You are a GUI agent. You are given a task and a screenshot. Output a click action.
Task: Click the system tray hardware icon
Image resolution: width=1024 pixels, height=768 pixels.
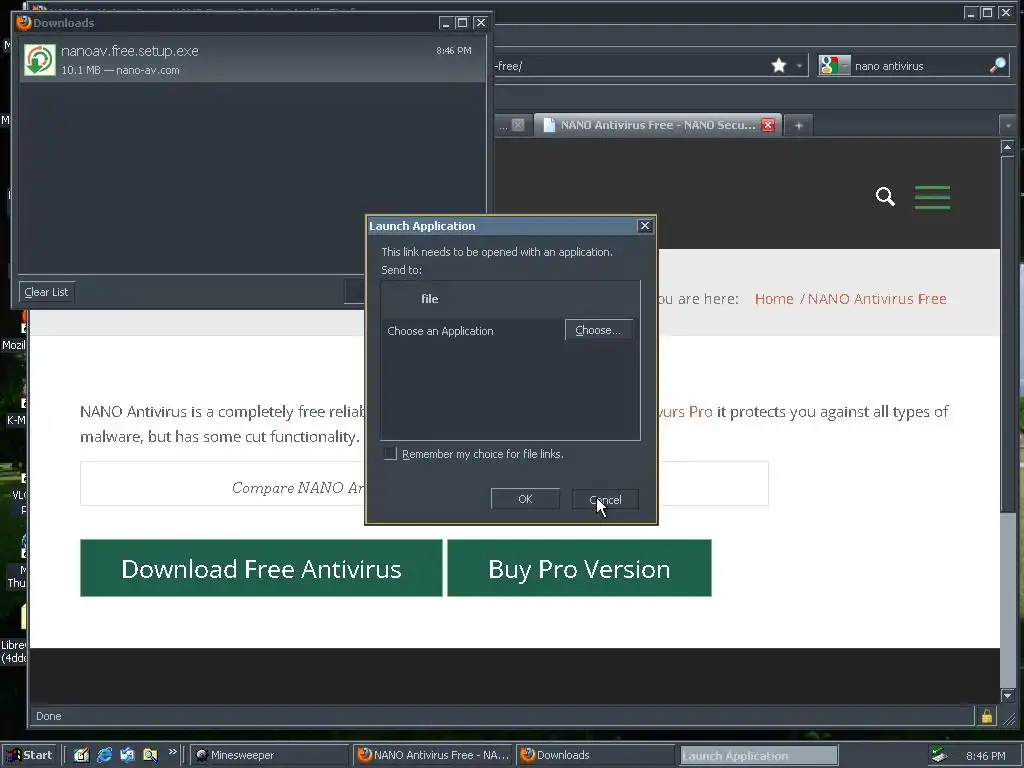point(939,756)
